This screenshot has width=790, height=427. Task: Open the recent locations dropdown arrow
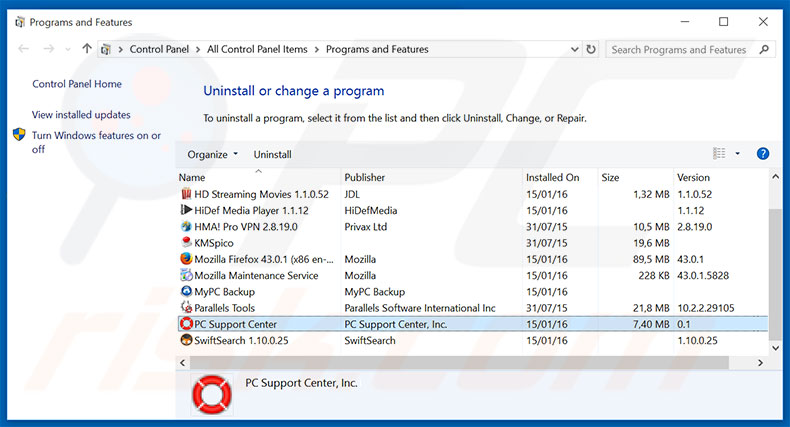68,49
